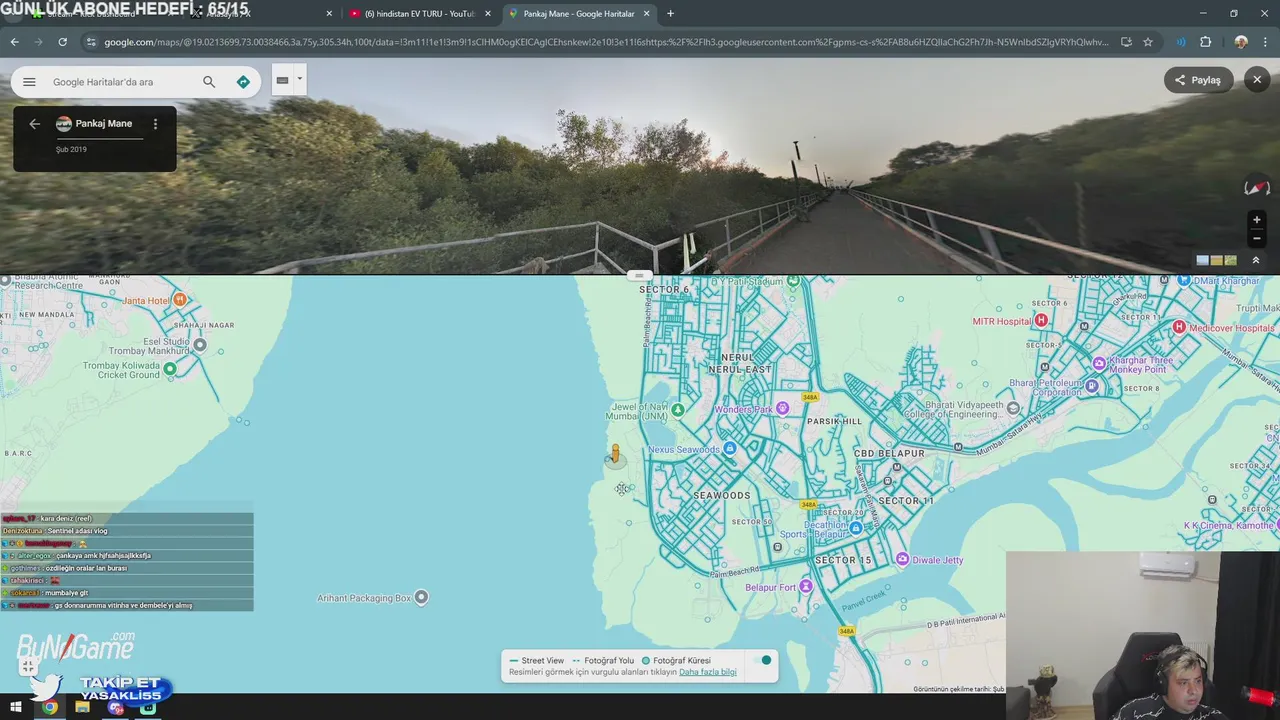Open directions with the blue route icon
1280x720 pixels.
coord(243,82)
